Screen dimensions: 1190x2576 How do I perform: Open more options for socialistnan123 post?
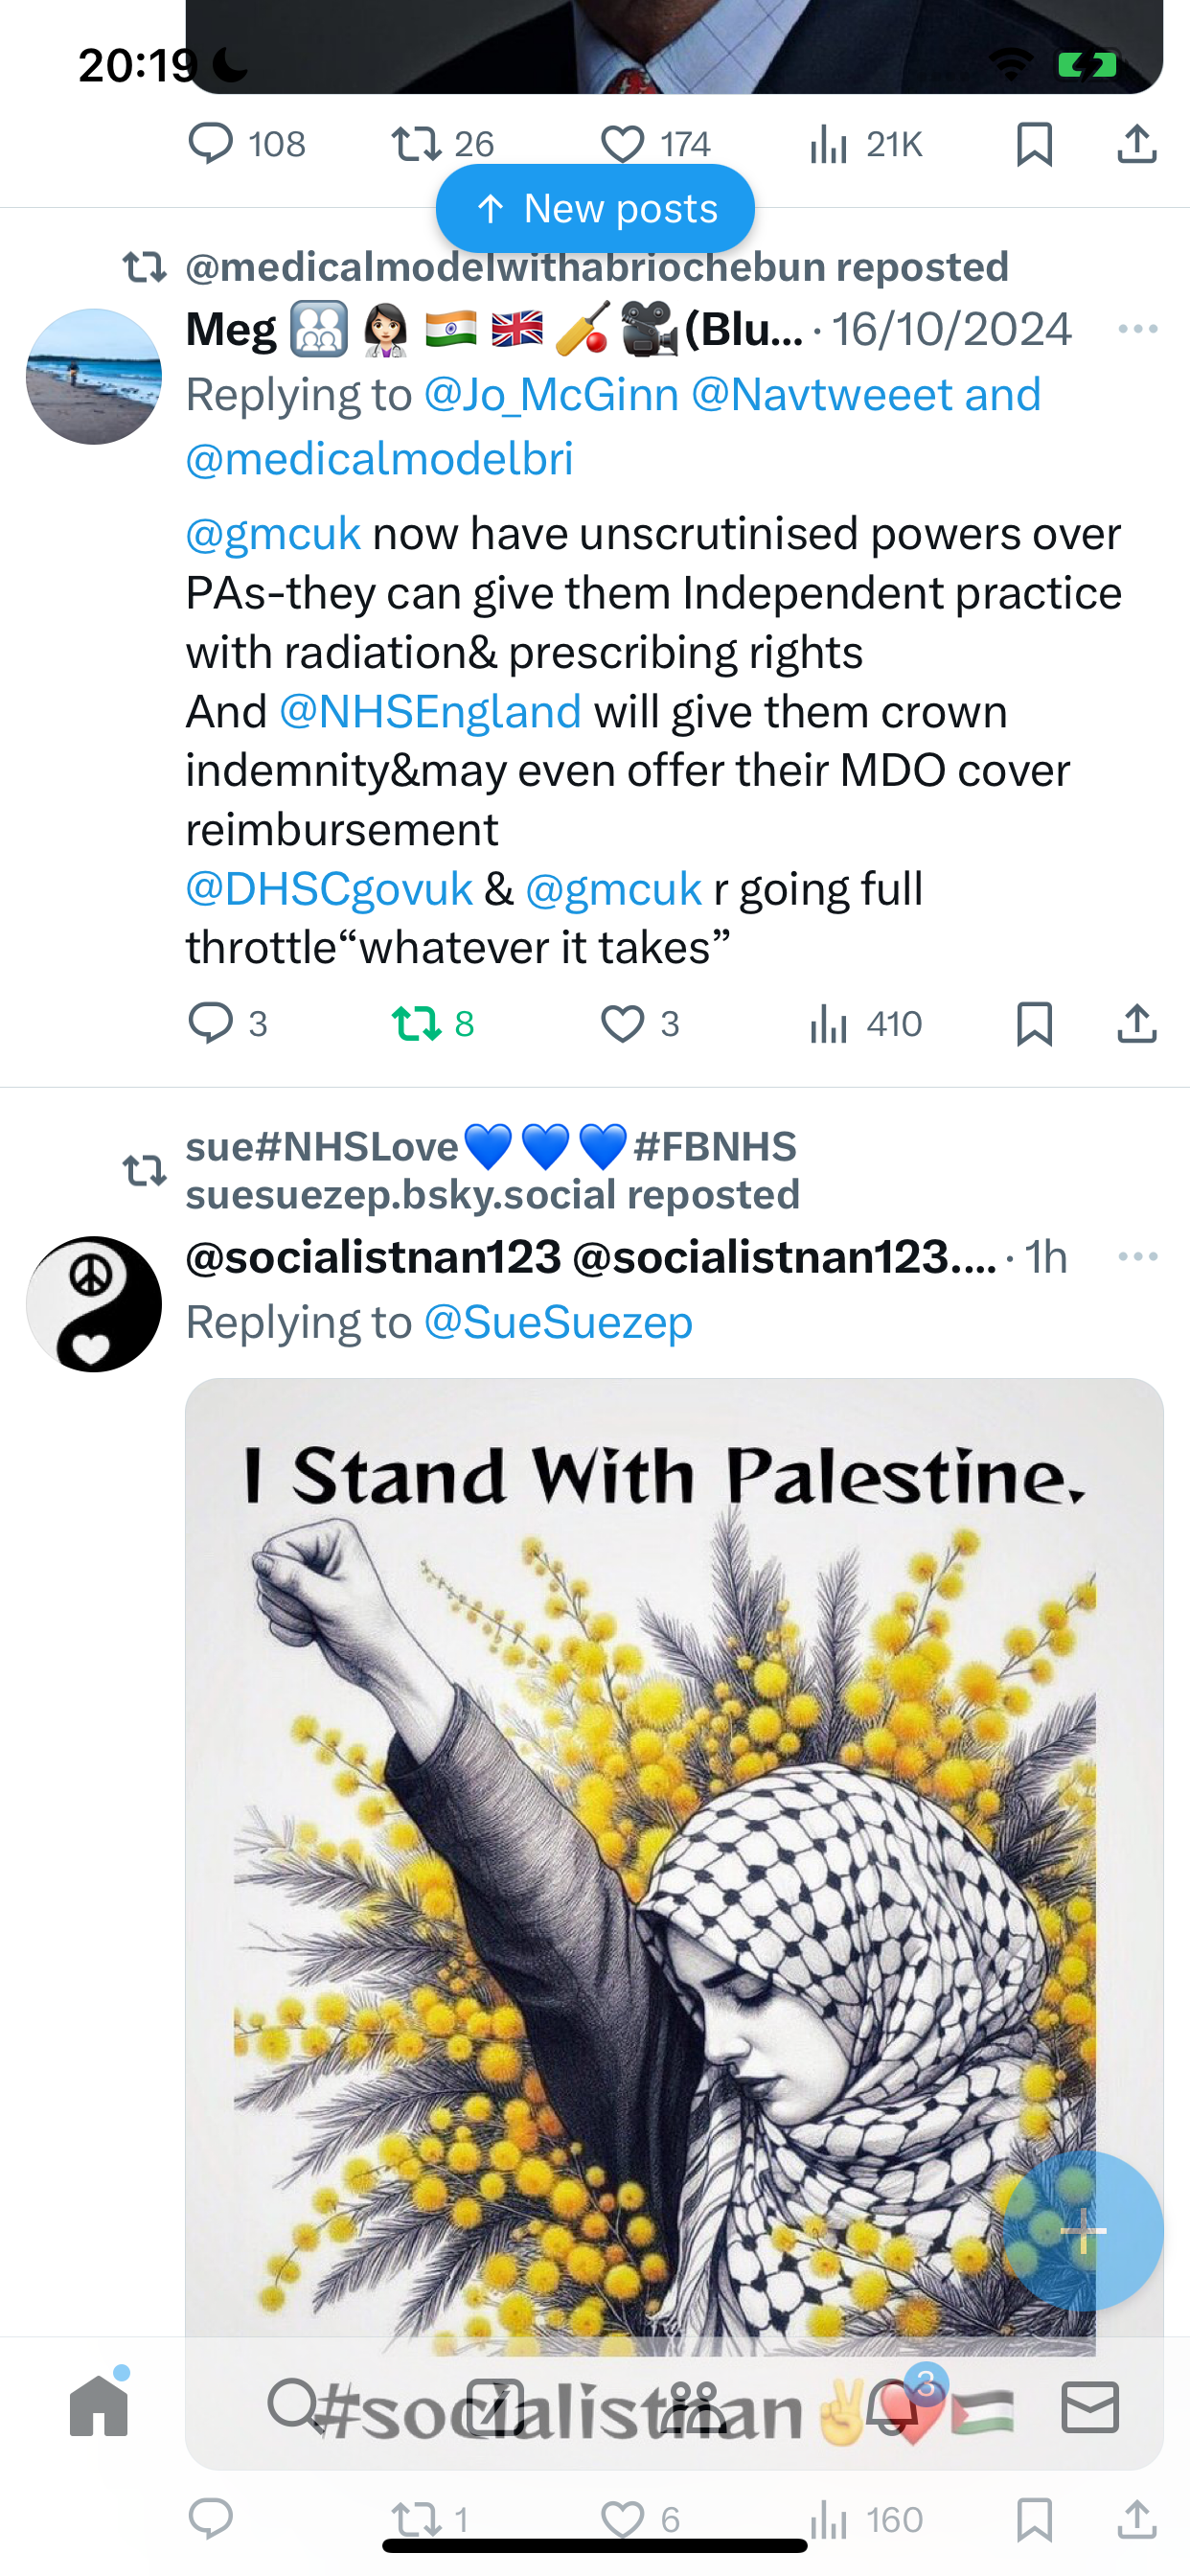pyautogui.click(x=1138, y=1256)
